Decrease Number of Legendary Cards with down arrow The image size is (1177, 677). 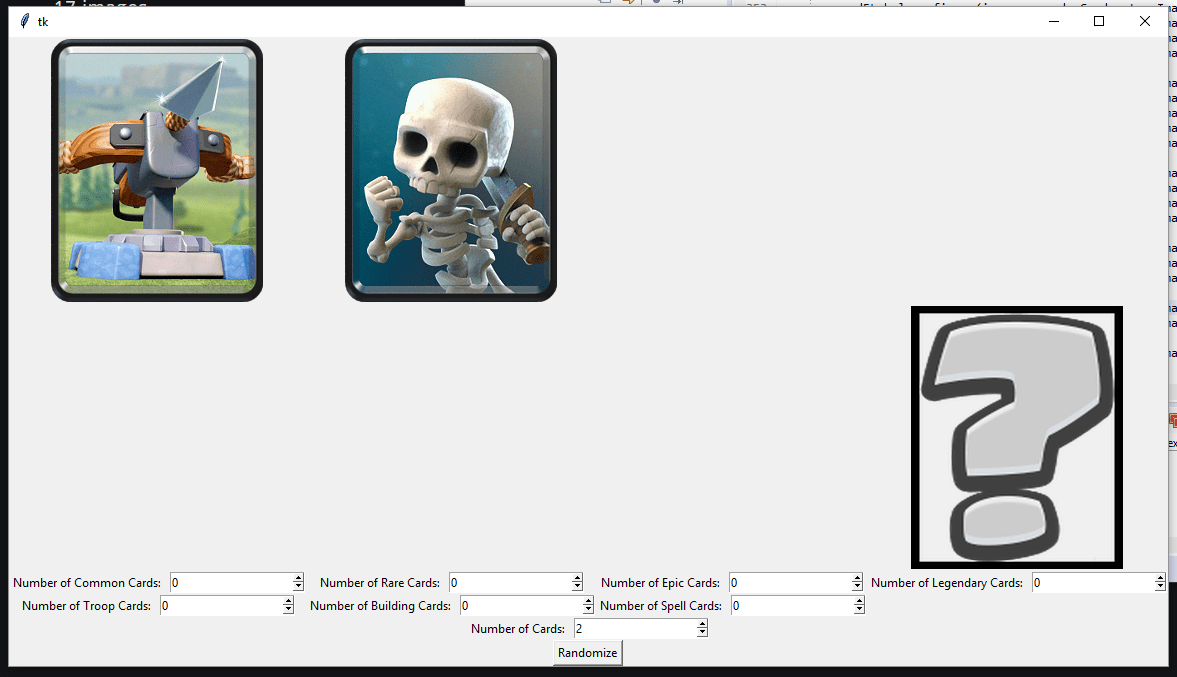pyautogui.click(x=1160, y=587)
